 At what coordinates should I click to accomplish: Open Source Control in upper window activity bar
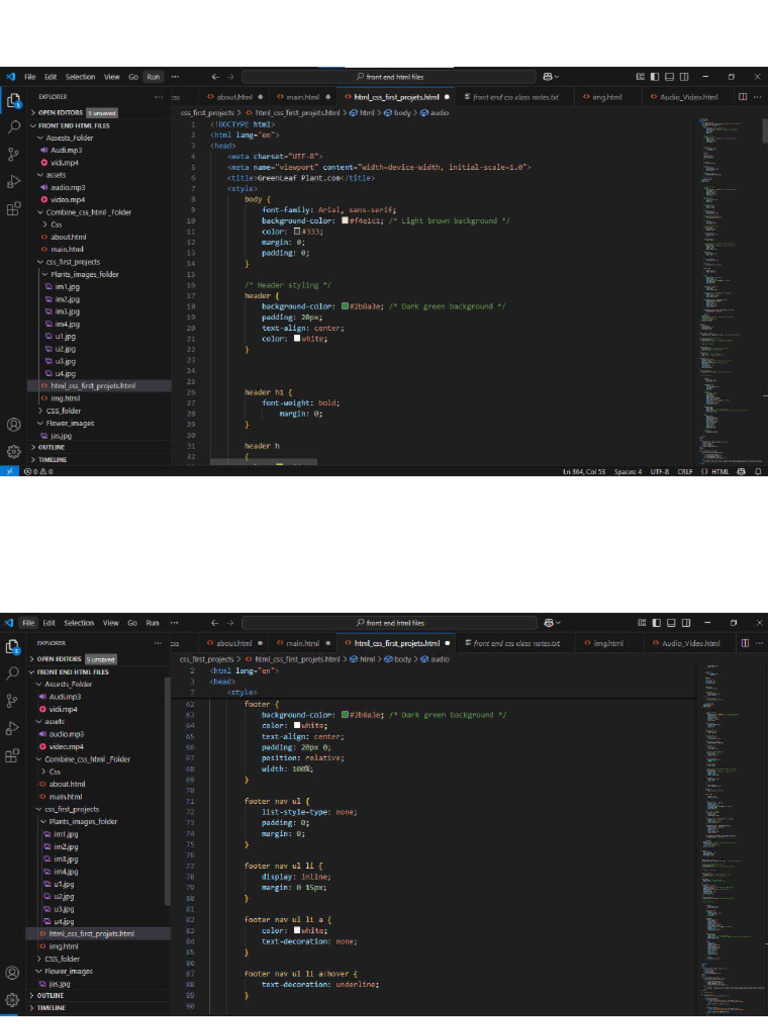point(13,154)
